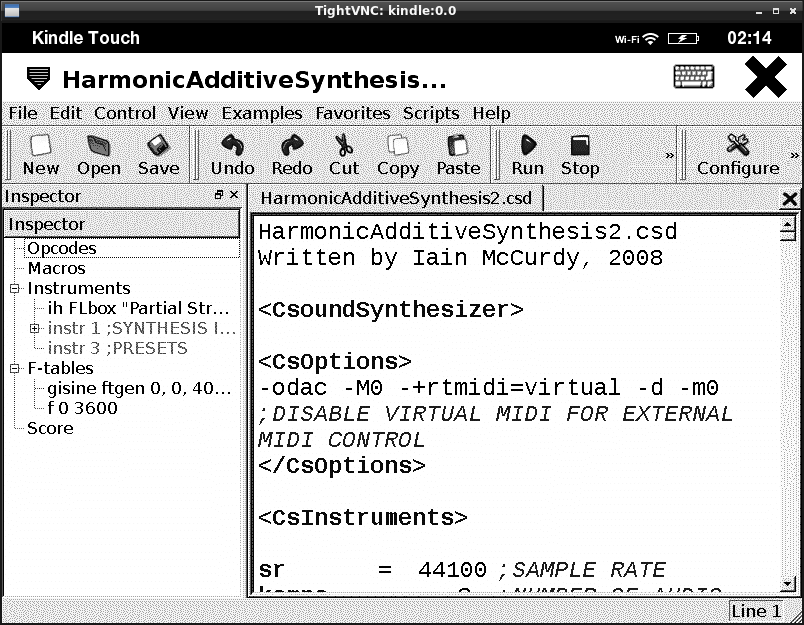Collapse the Instruments tree node
Viewport: 804px width, 625px height.
[x=14, y=289]
